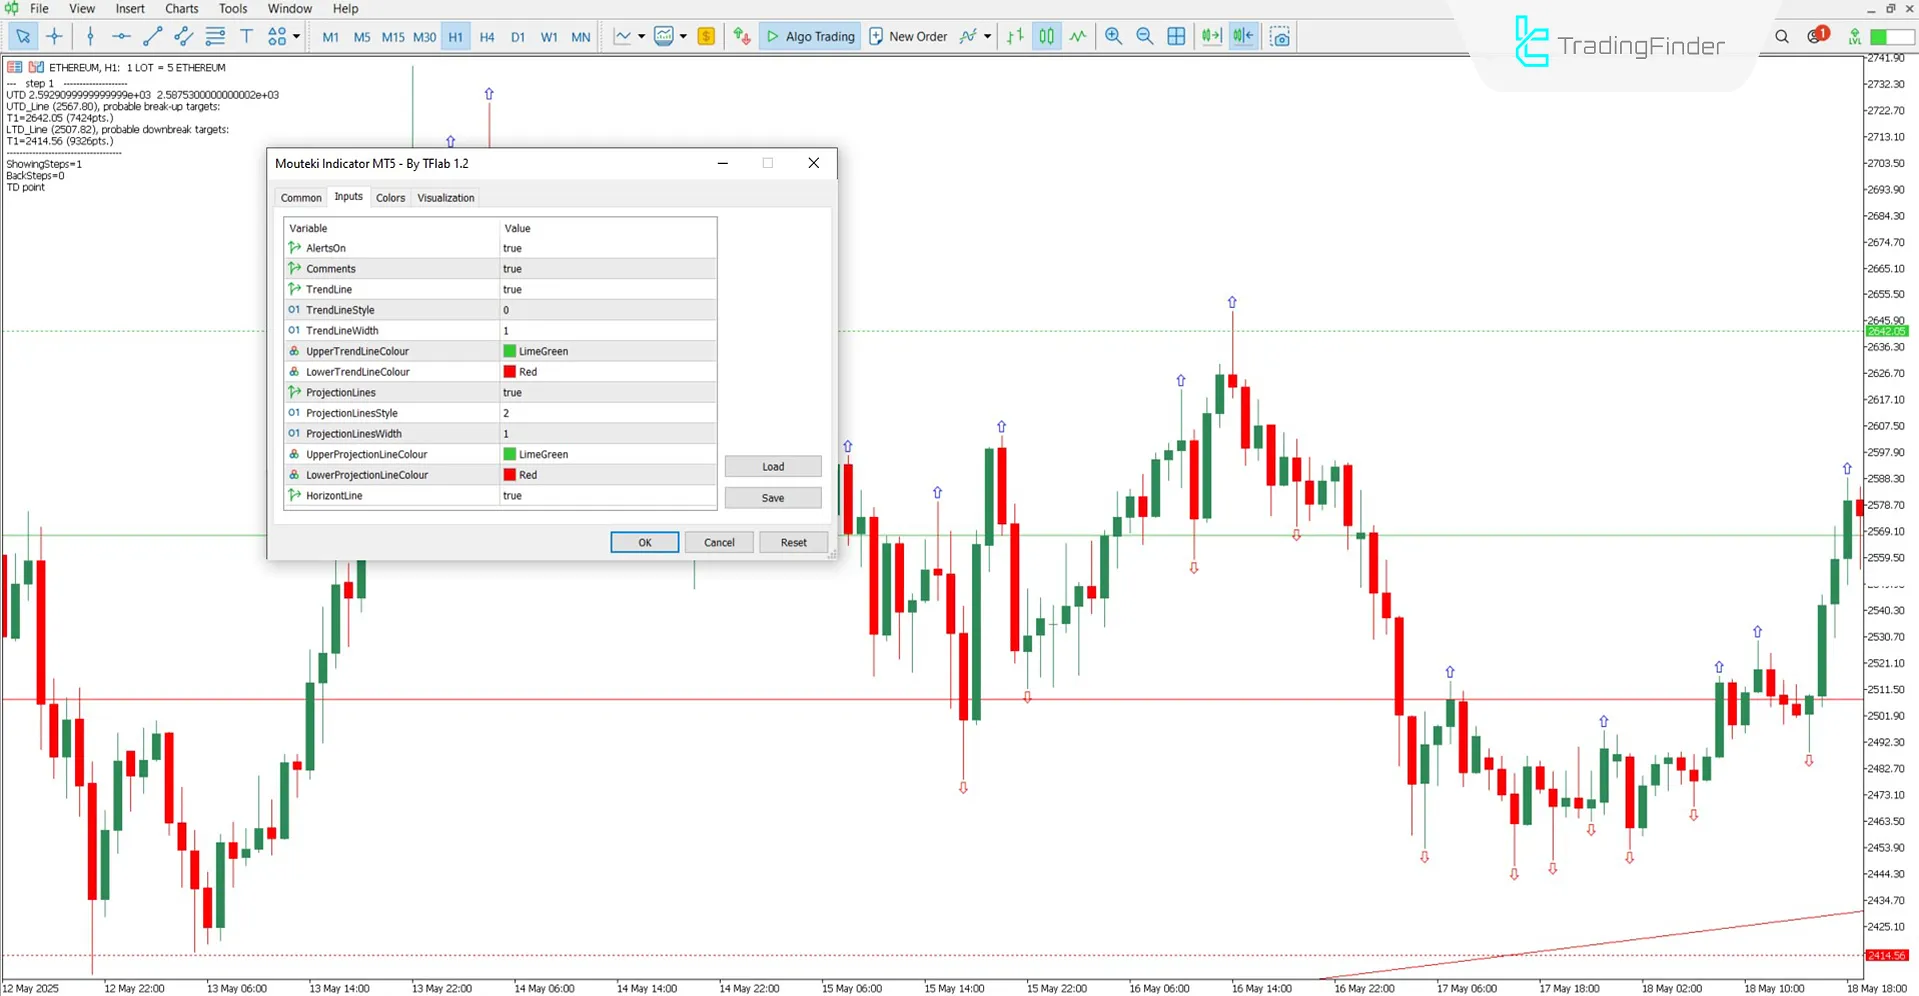Switch to the Colors tab

click(390, 197)
